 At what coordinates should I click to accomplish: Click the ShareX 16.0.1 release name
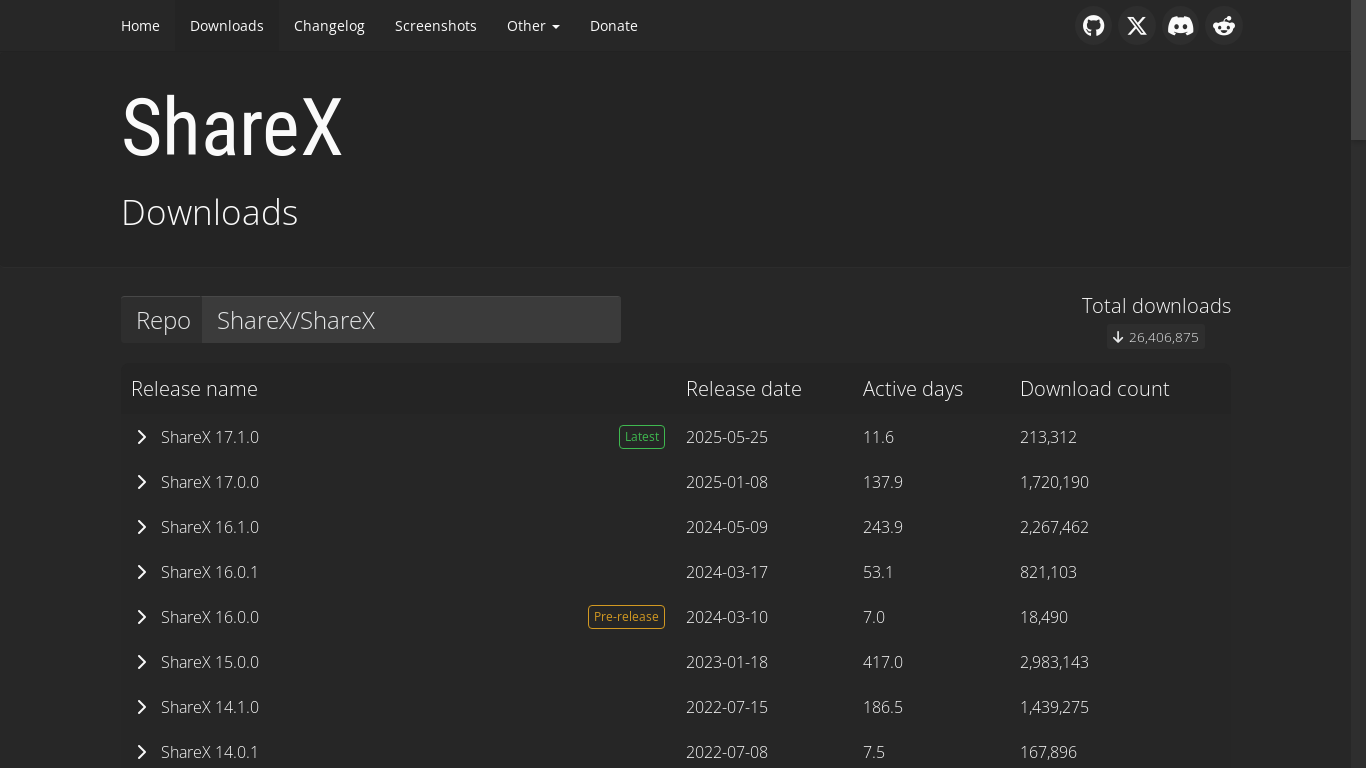coord(210,572)
